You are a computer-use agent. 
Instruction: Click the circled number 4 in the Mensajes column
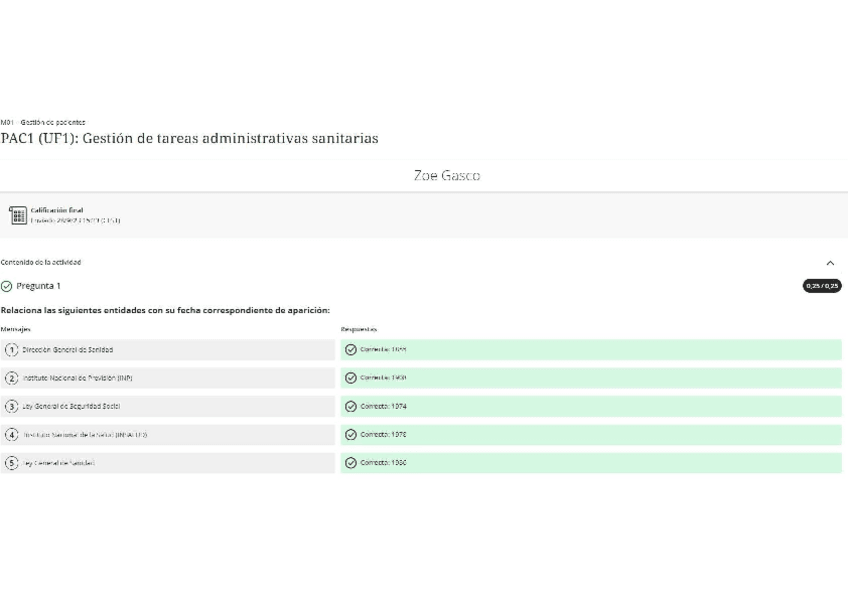tap(12, 435)
